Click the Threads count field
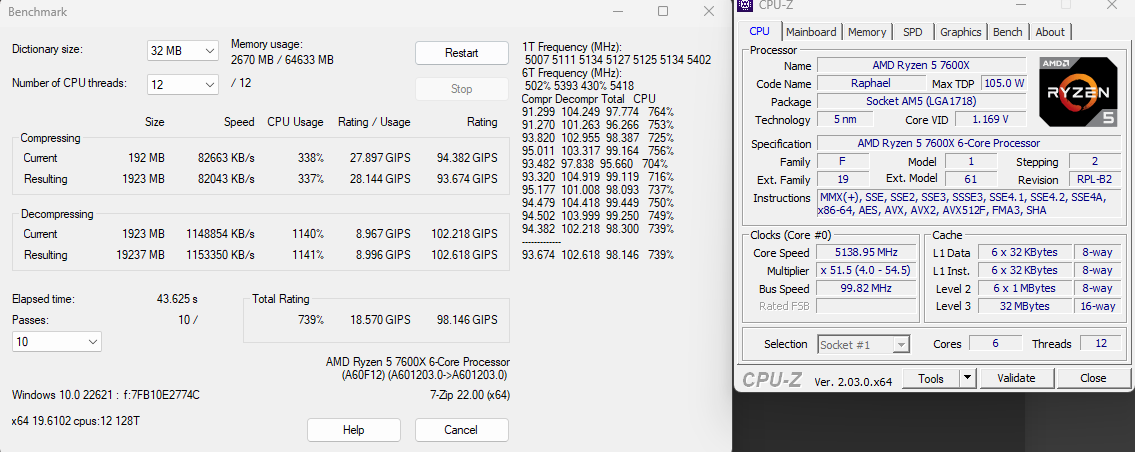Viewport: 1135px width, 452px height. [x=1100, y=344]
